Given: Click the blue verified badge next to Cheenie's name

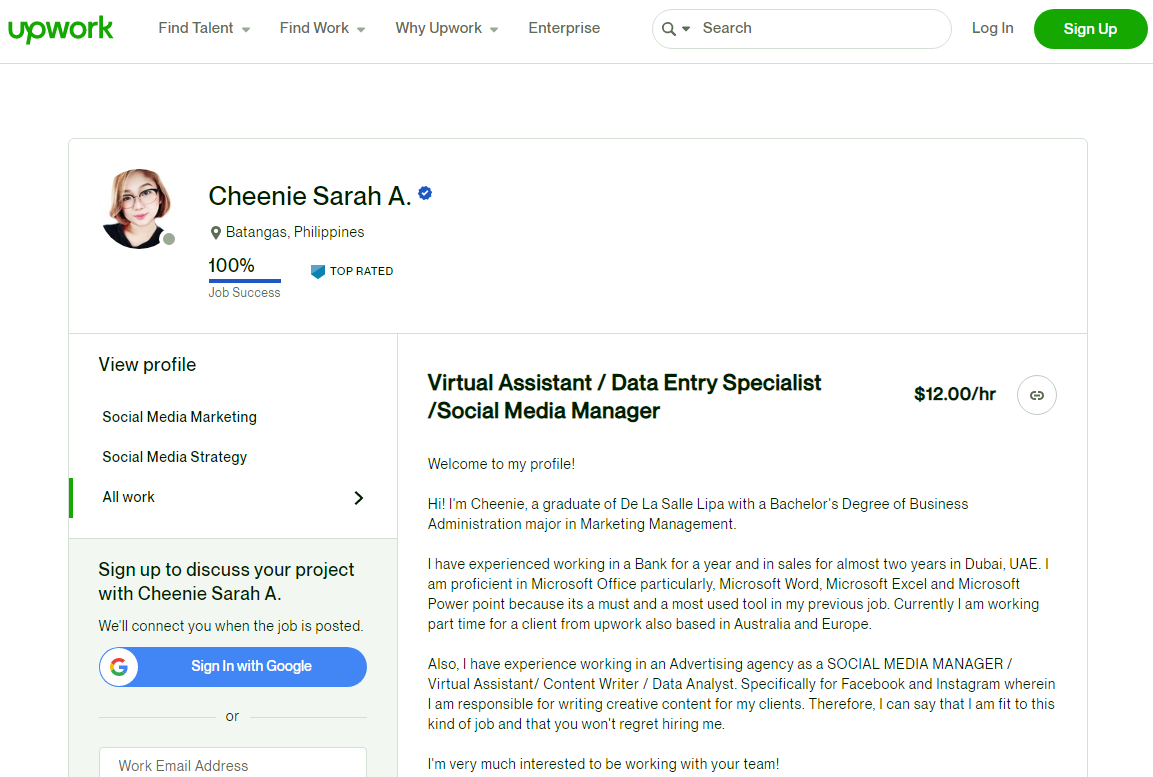Looking at the screenshot, I should [425, 194].
